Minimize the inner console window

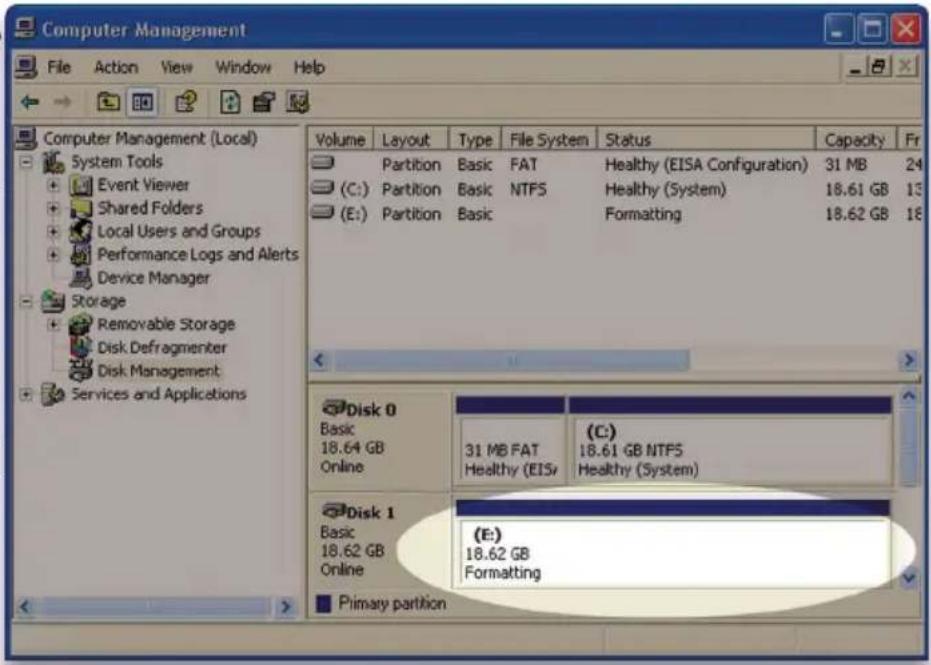coord(856,66)
